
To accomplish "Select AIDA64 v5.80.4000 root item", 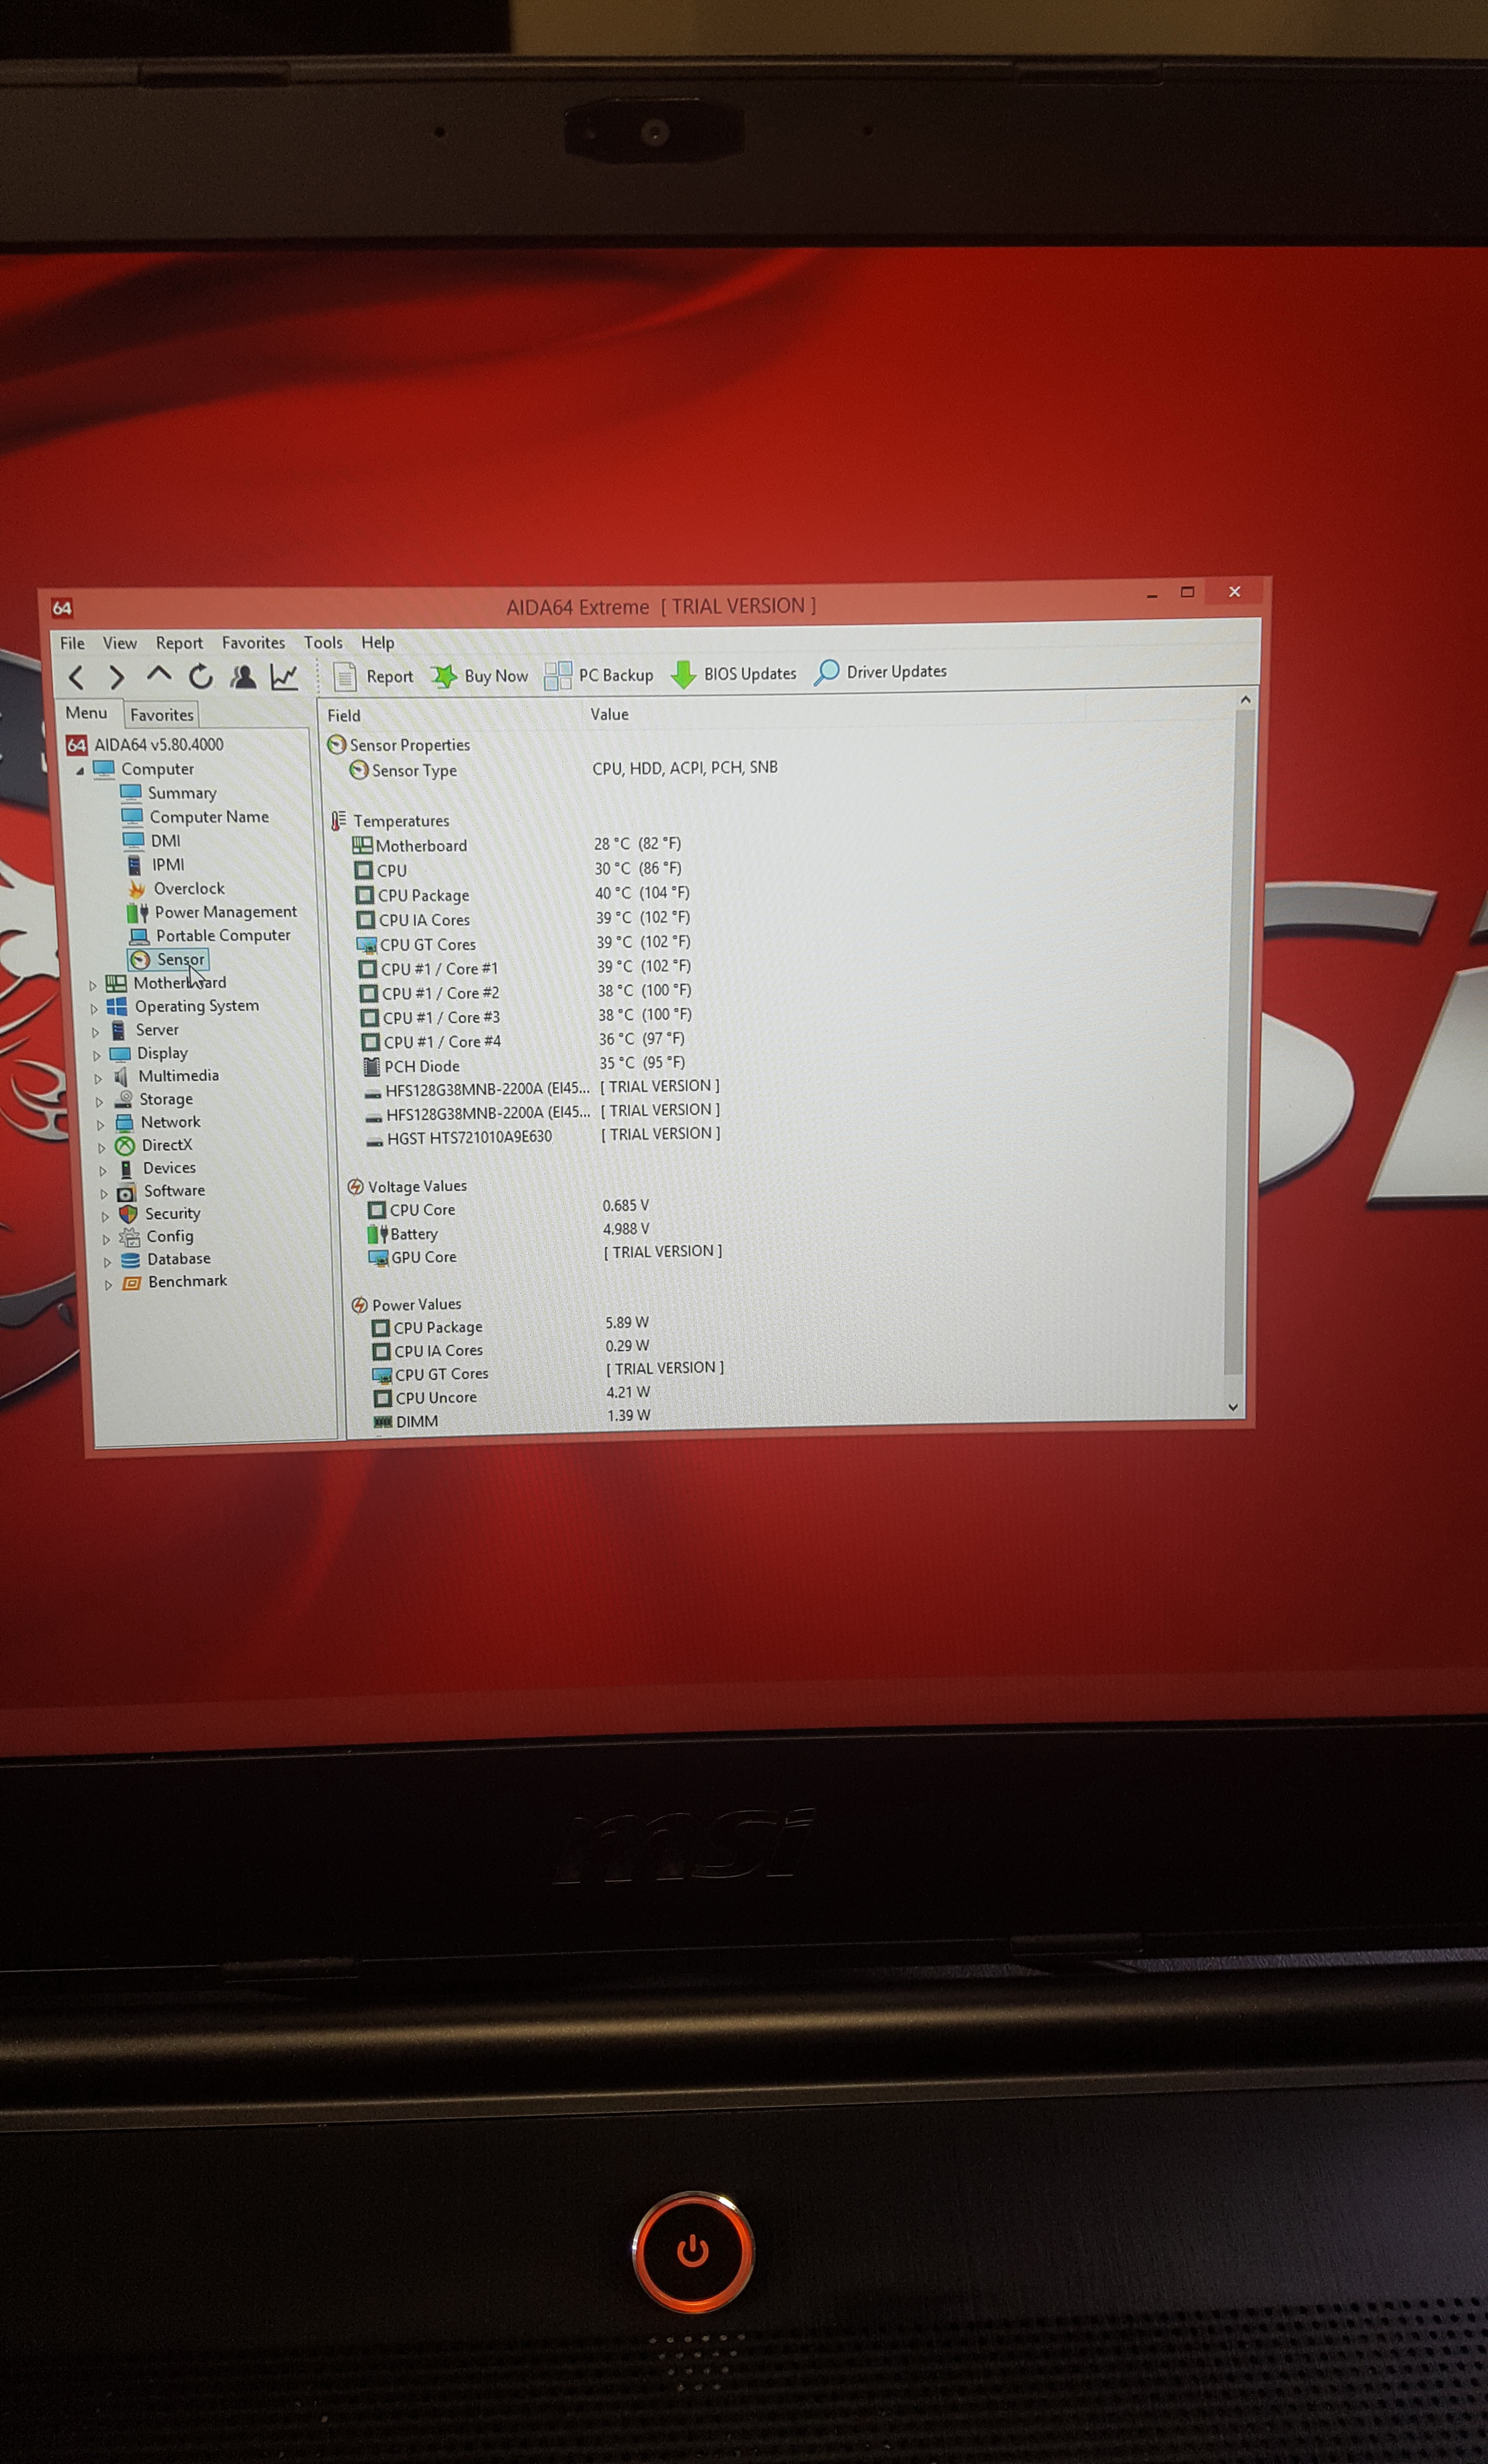I will (x=146, y=745).
